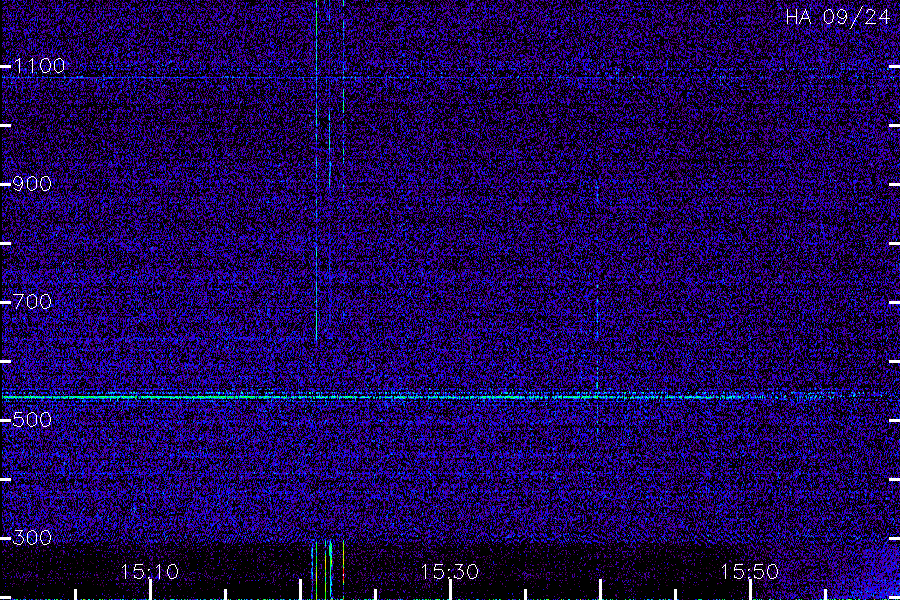
Task: Click the faint horizontal line just below 1100
Action: (x=450, y=77)
